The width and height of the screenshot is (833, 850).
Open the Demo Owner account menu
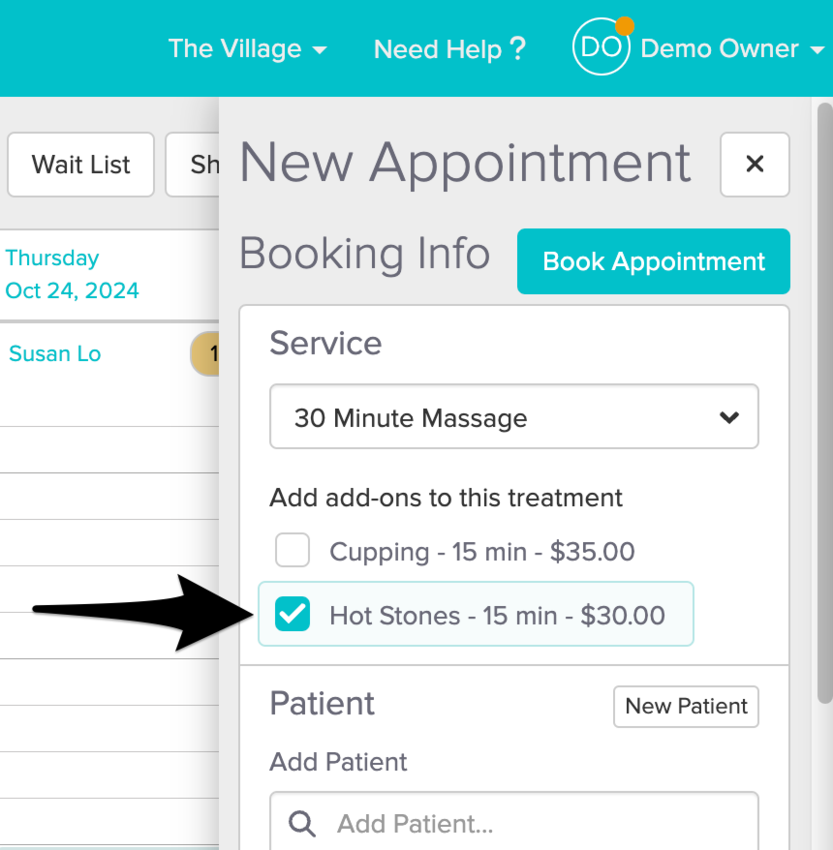pos(730,48)
